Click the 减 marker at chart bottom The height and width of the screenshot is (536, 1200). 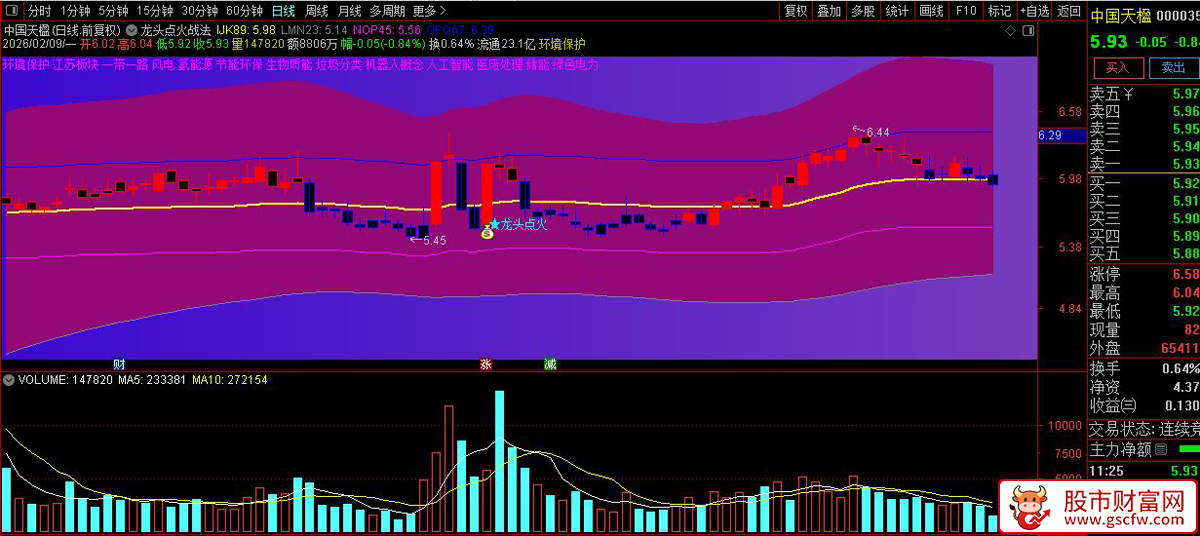pyautogui.click(x=550, y=364)
